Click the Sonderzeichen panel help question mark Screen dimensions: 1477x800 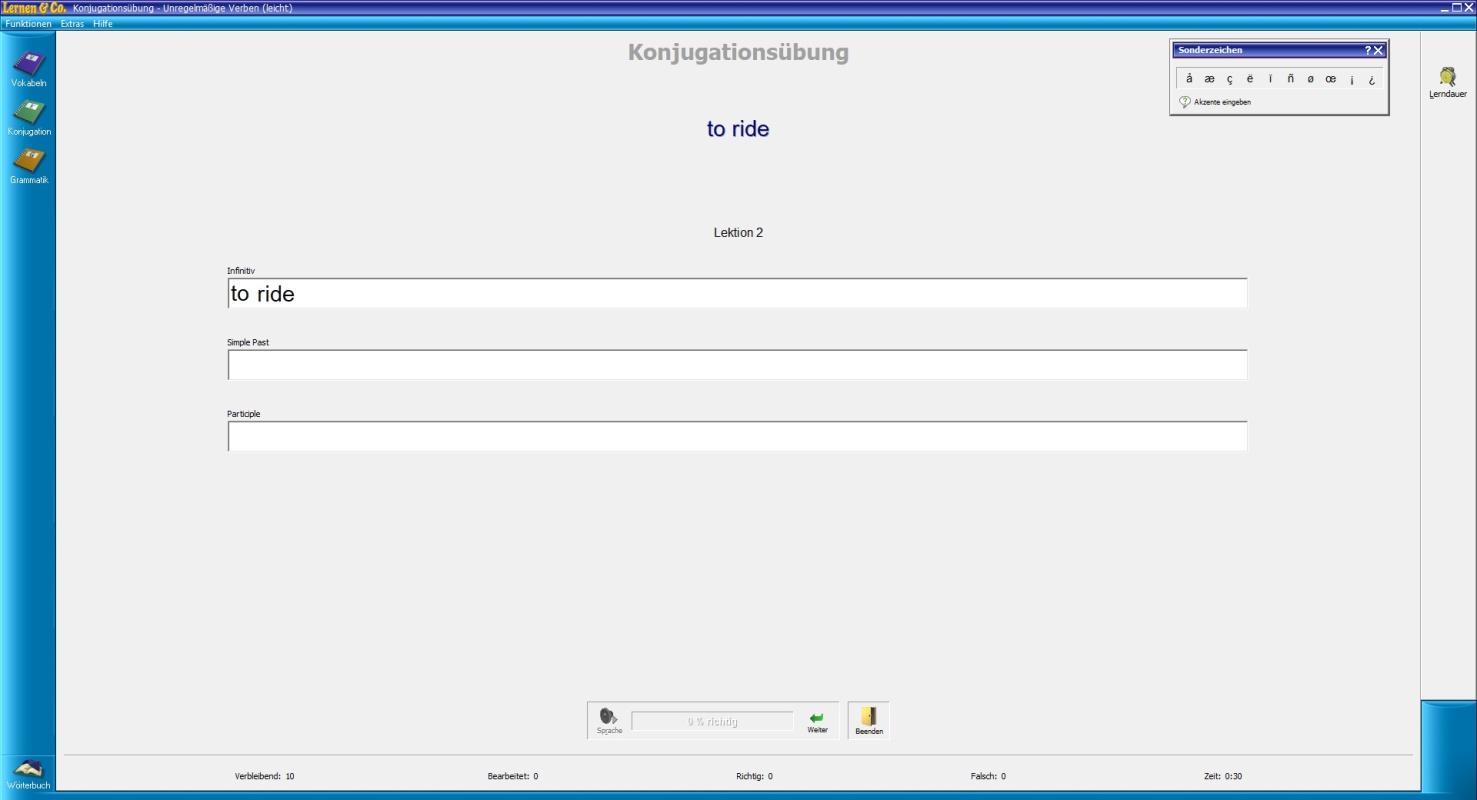[1367, 50]
